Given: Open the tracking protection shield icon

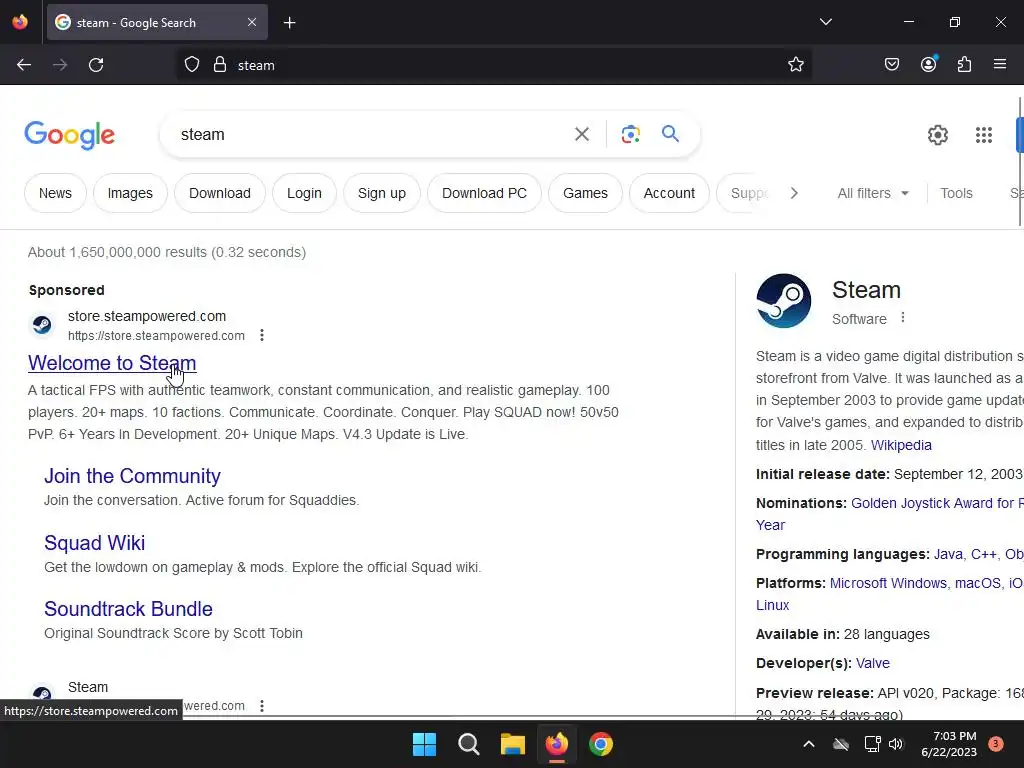Looking at the screenshot, I should (x=191, y=65).
